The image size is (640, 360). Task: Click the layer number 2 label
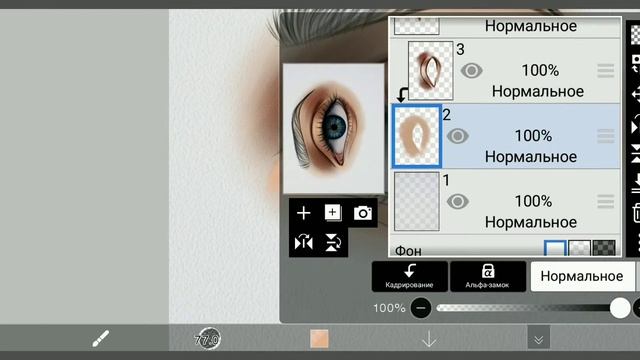tap(446, 115)
